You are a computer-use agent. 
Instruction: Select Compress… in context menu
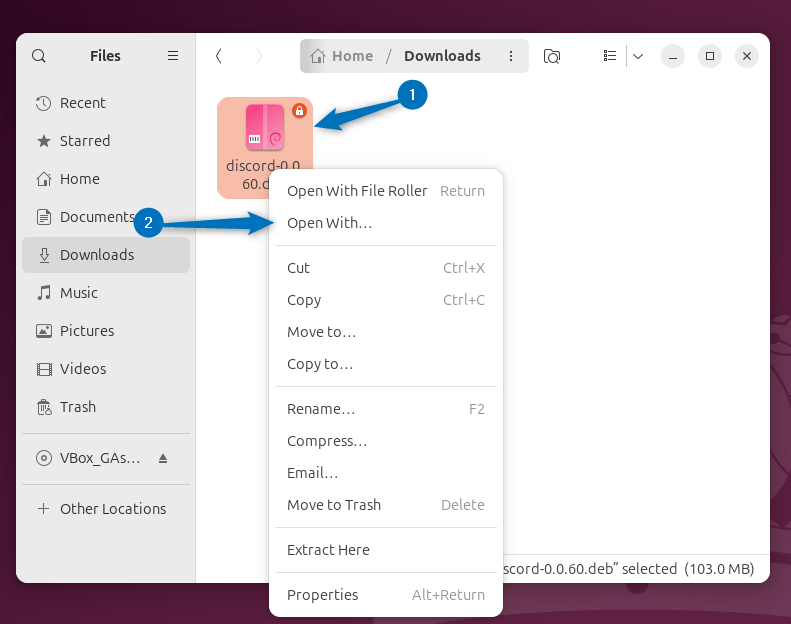click(x=386, y=441)
